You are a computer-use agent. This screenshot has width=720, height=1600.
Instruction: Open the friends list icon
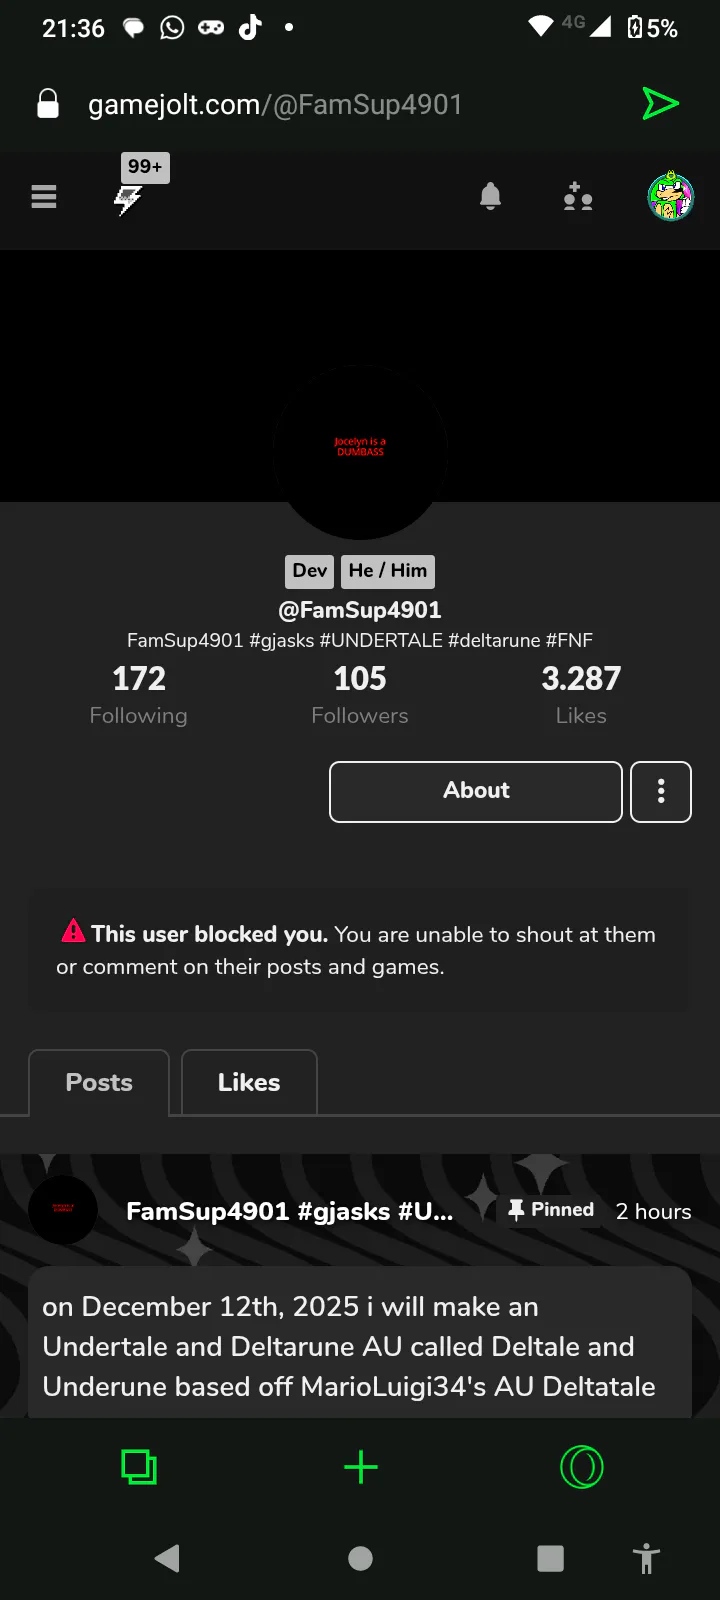click(x=577, y=197)
